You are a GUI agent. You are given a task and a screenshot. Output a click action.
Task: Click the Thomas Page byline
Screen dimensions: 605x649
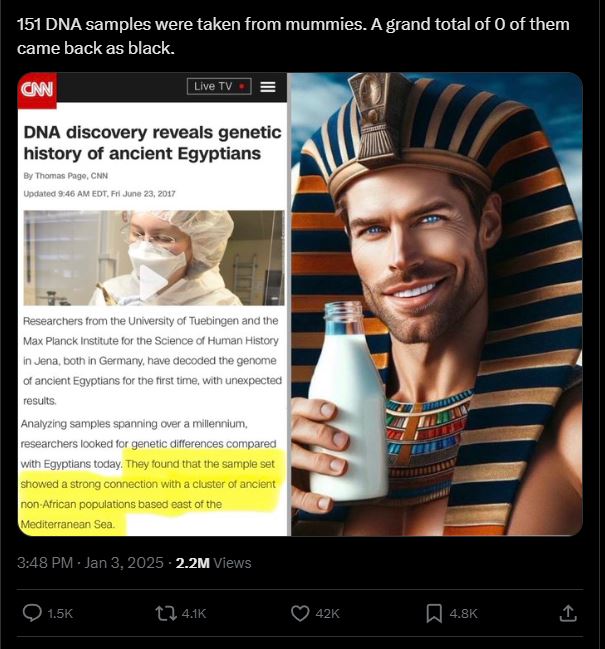(65, 175)
